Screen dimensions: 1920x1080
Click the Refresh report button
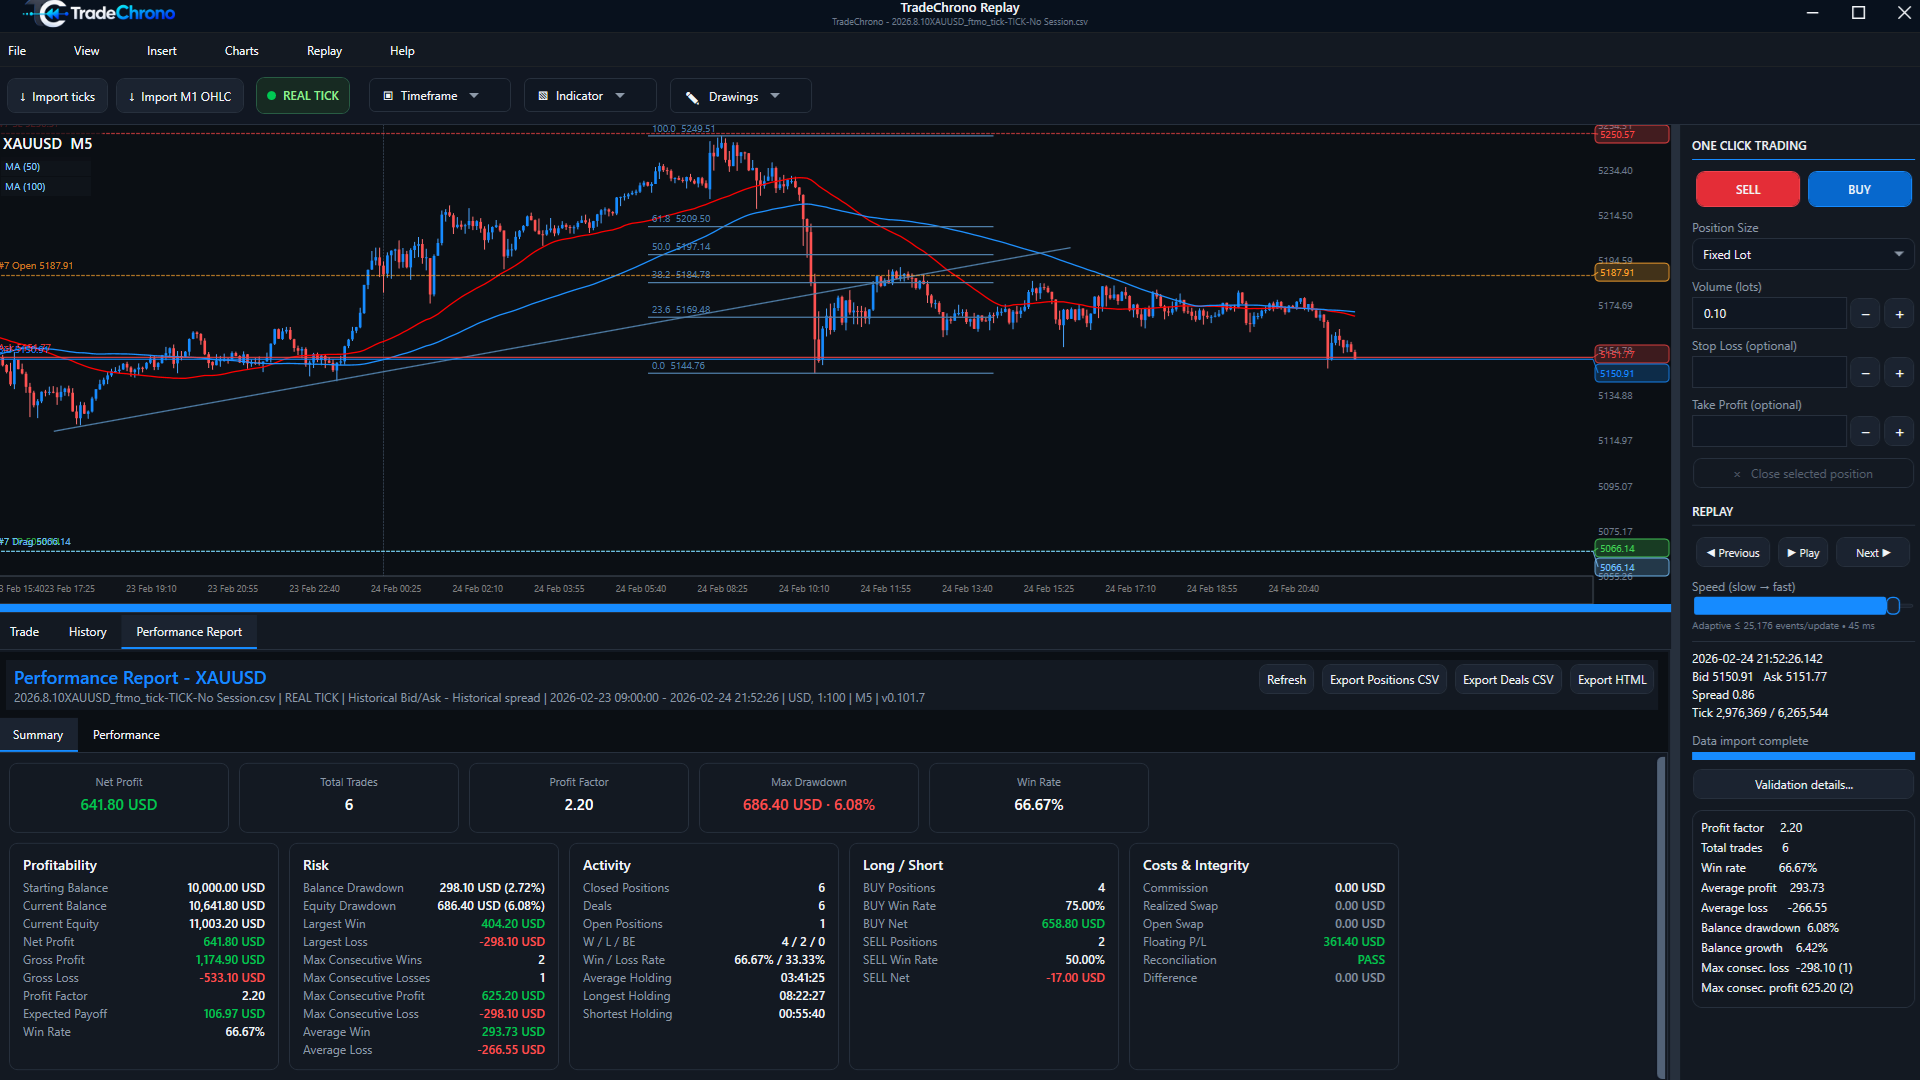click(1286, 680)
